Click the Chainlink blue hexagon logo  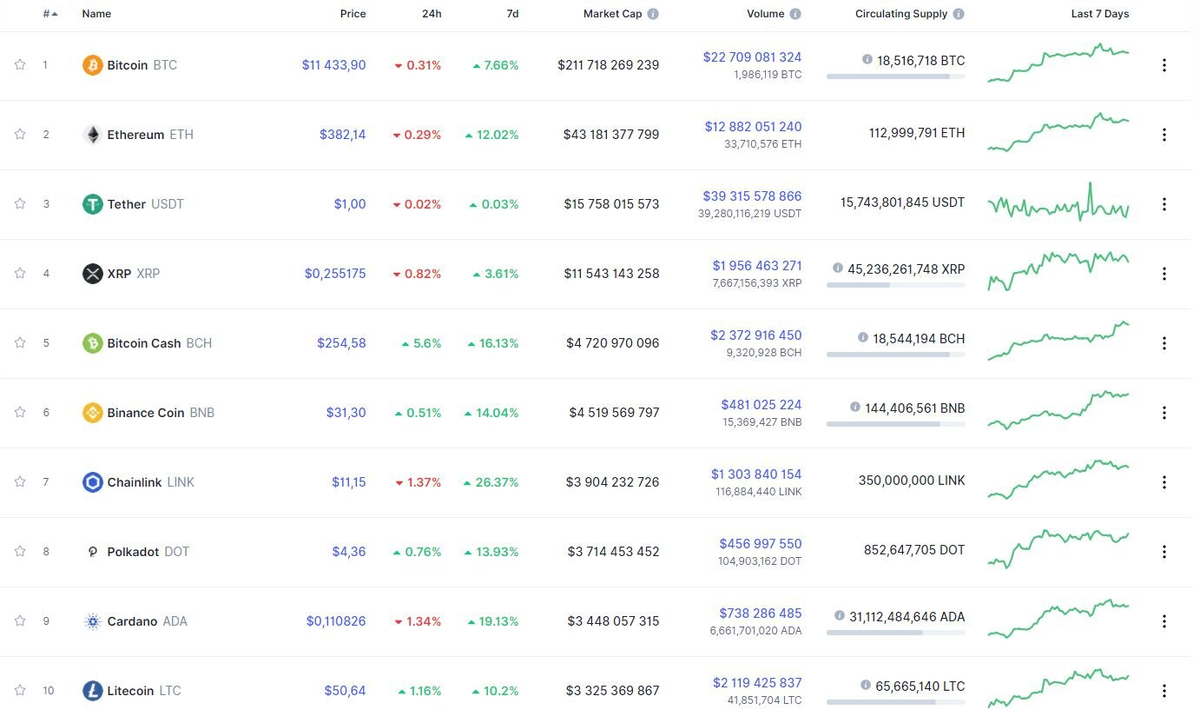pos(92,482)
